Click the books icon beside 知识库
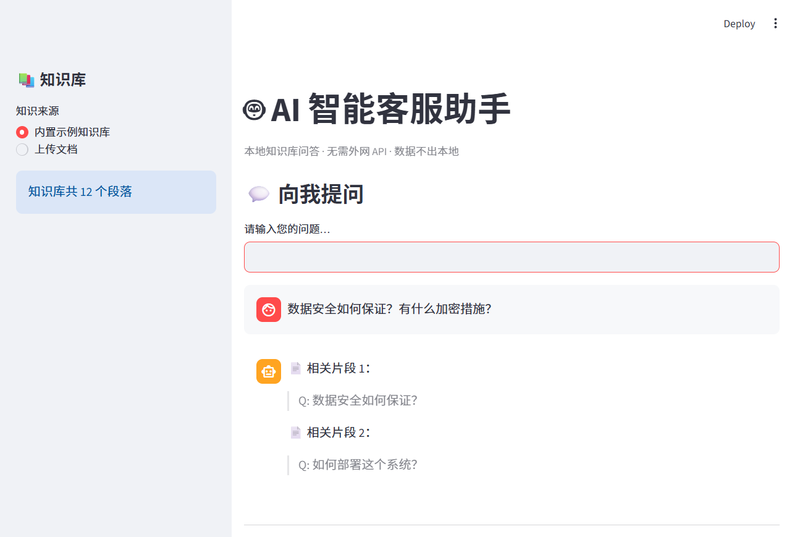This screenshot has width=800, height=537. pyautogui.click(x=27, y=80)
